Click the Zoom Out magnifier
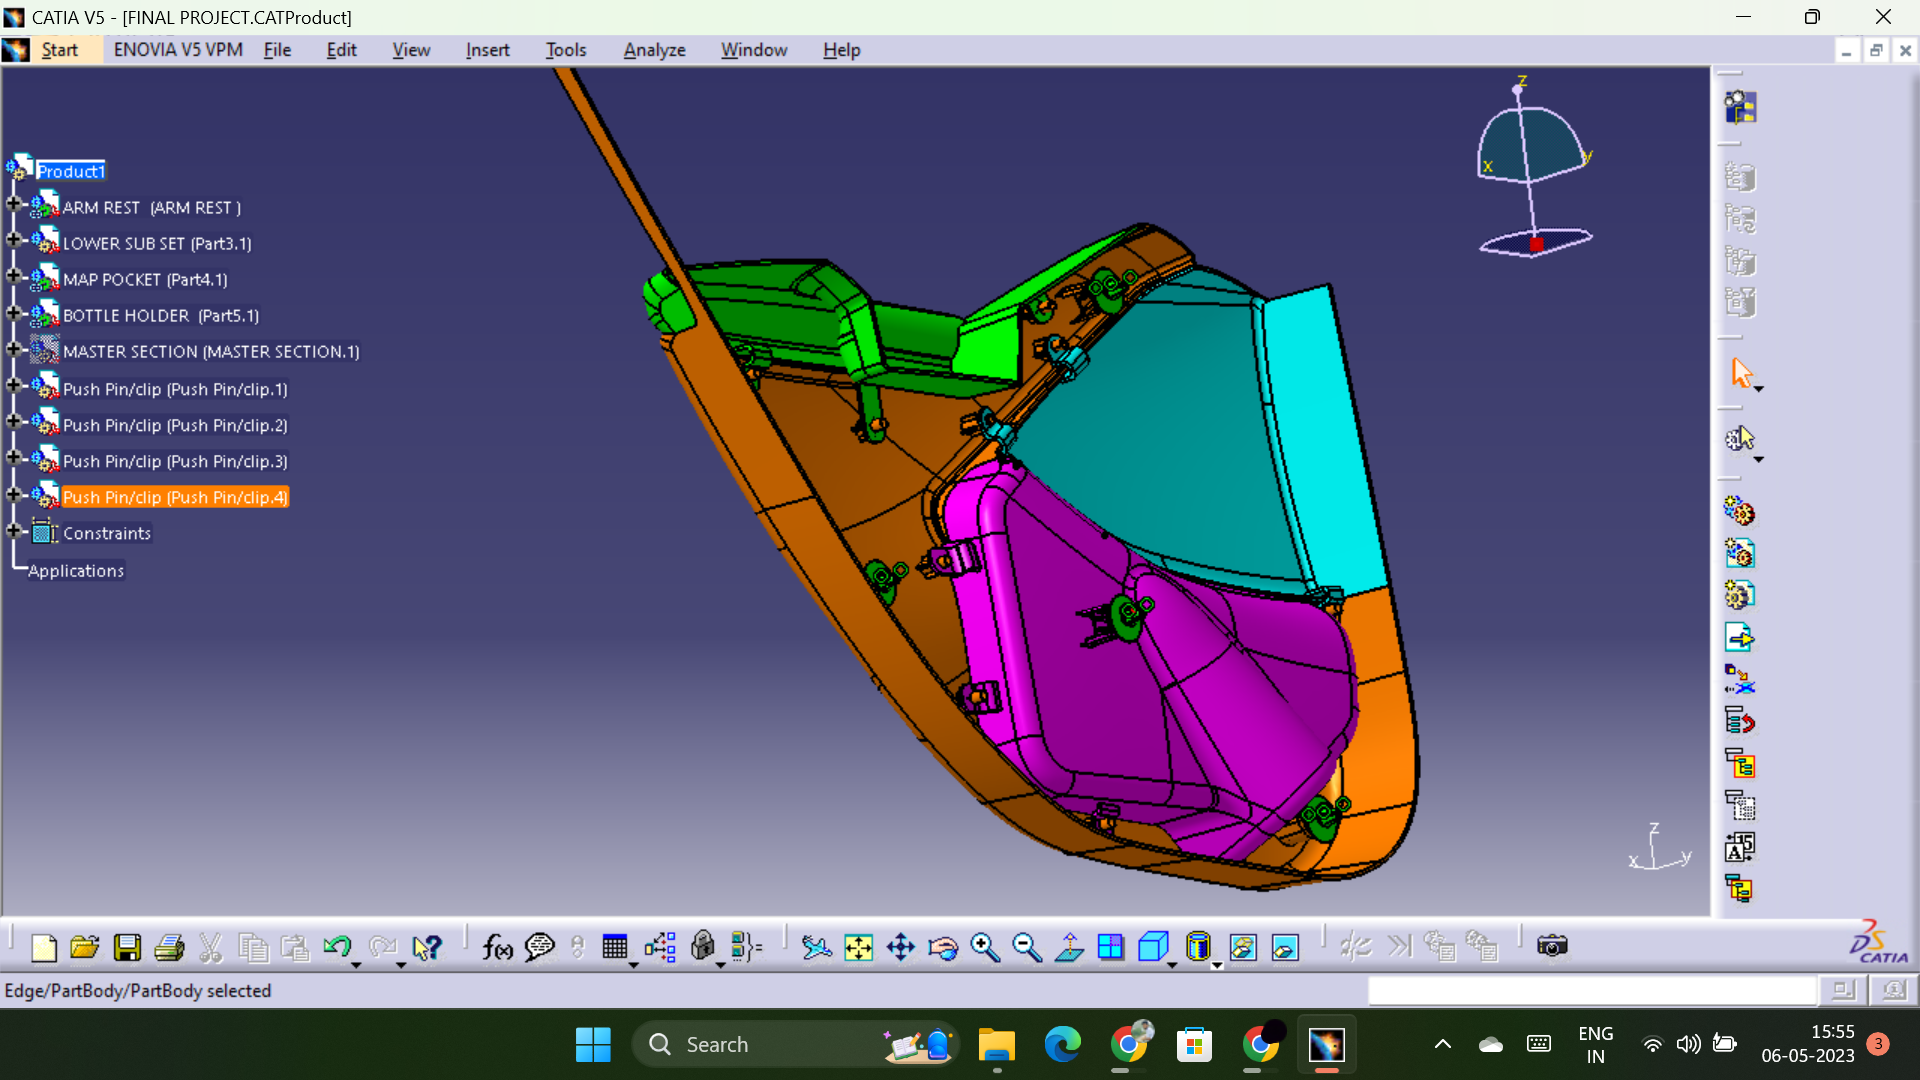Image resolution: width=1920 pixels, height=1080 pixels. tap(1027, 947)
